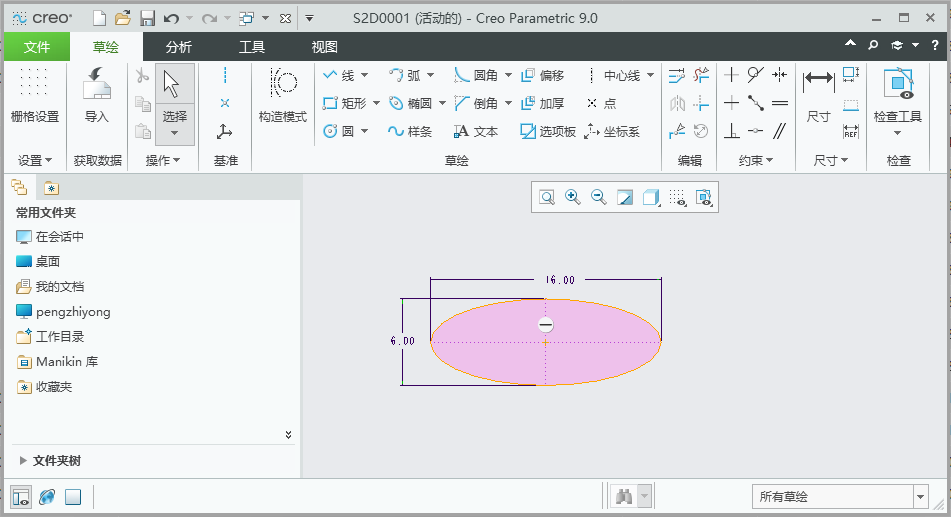The width and height of the screenshot is (951, 517).
Task: Switch to the Favorites navigator tab
Action: 51,189
